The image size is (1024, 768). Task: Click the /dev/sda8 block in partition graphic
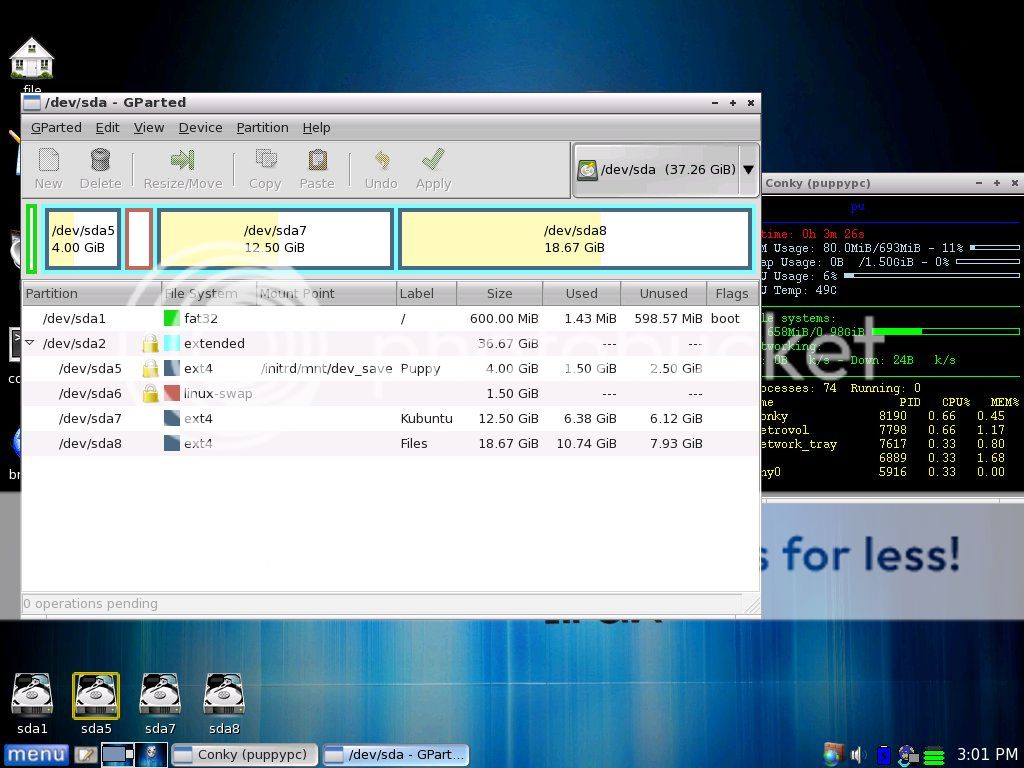click(x=576, y=238)
